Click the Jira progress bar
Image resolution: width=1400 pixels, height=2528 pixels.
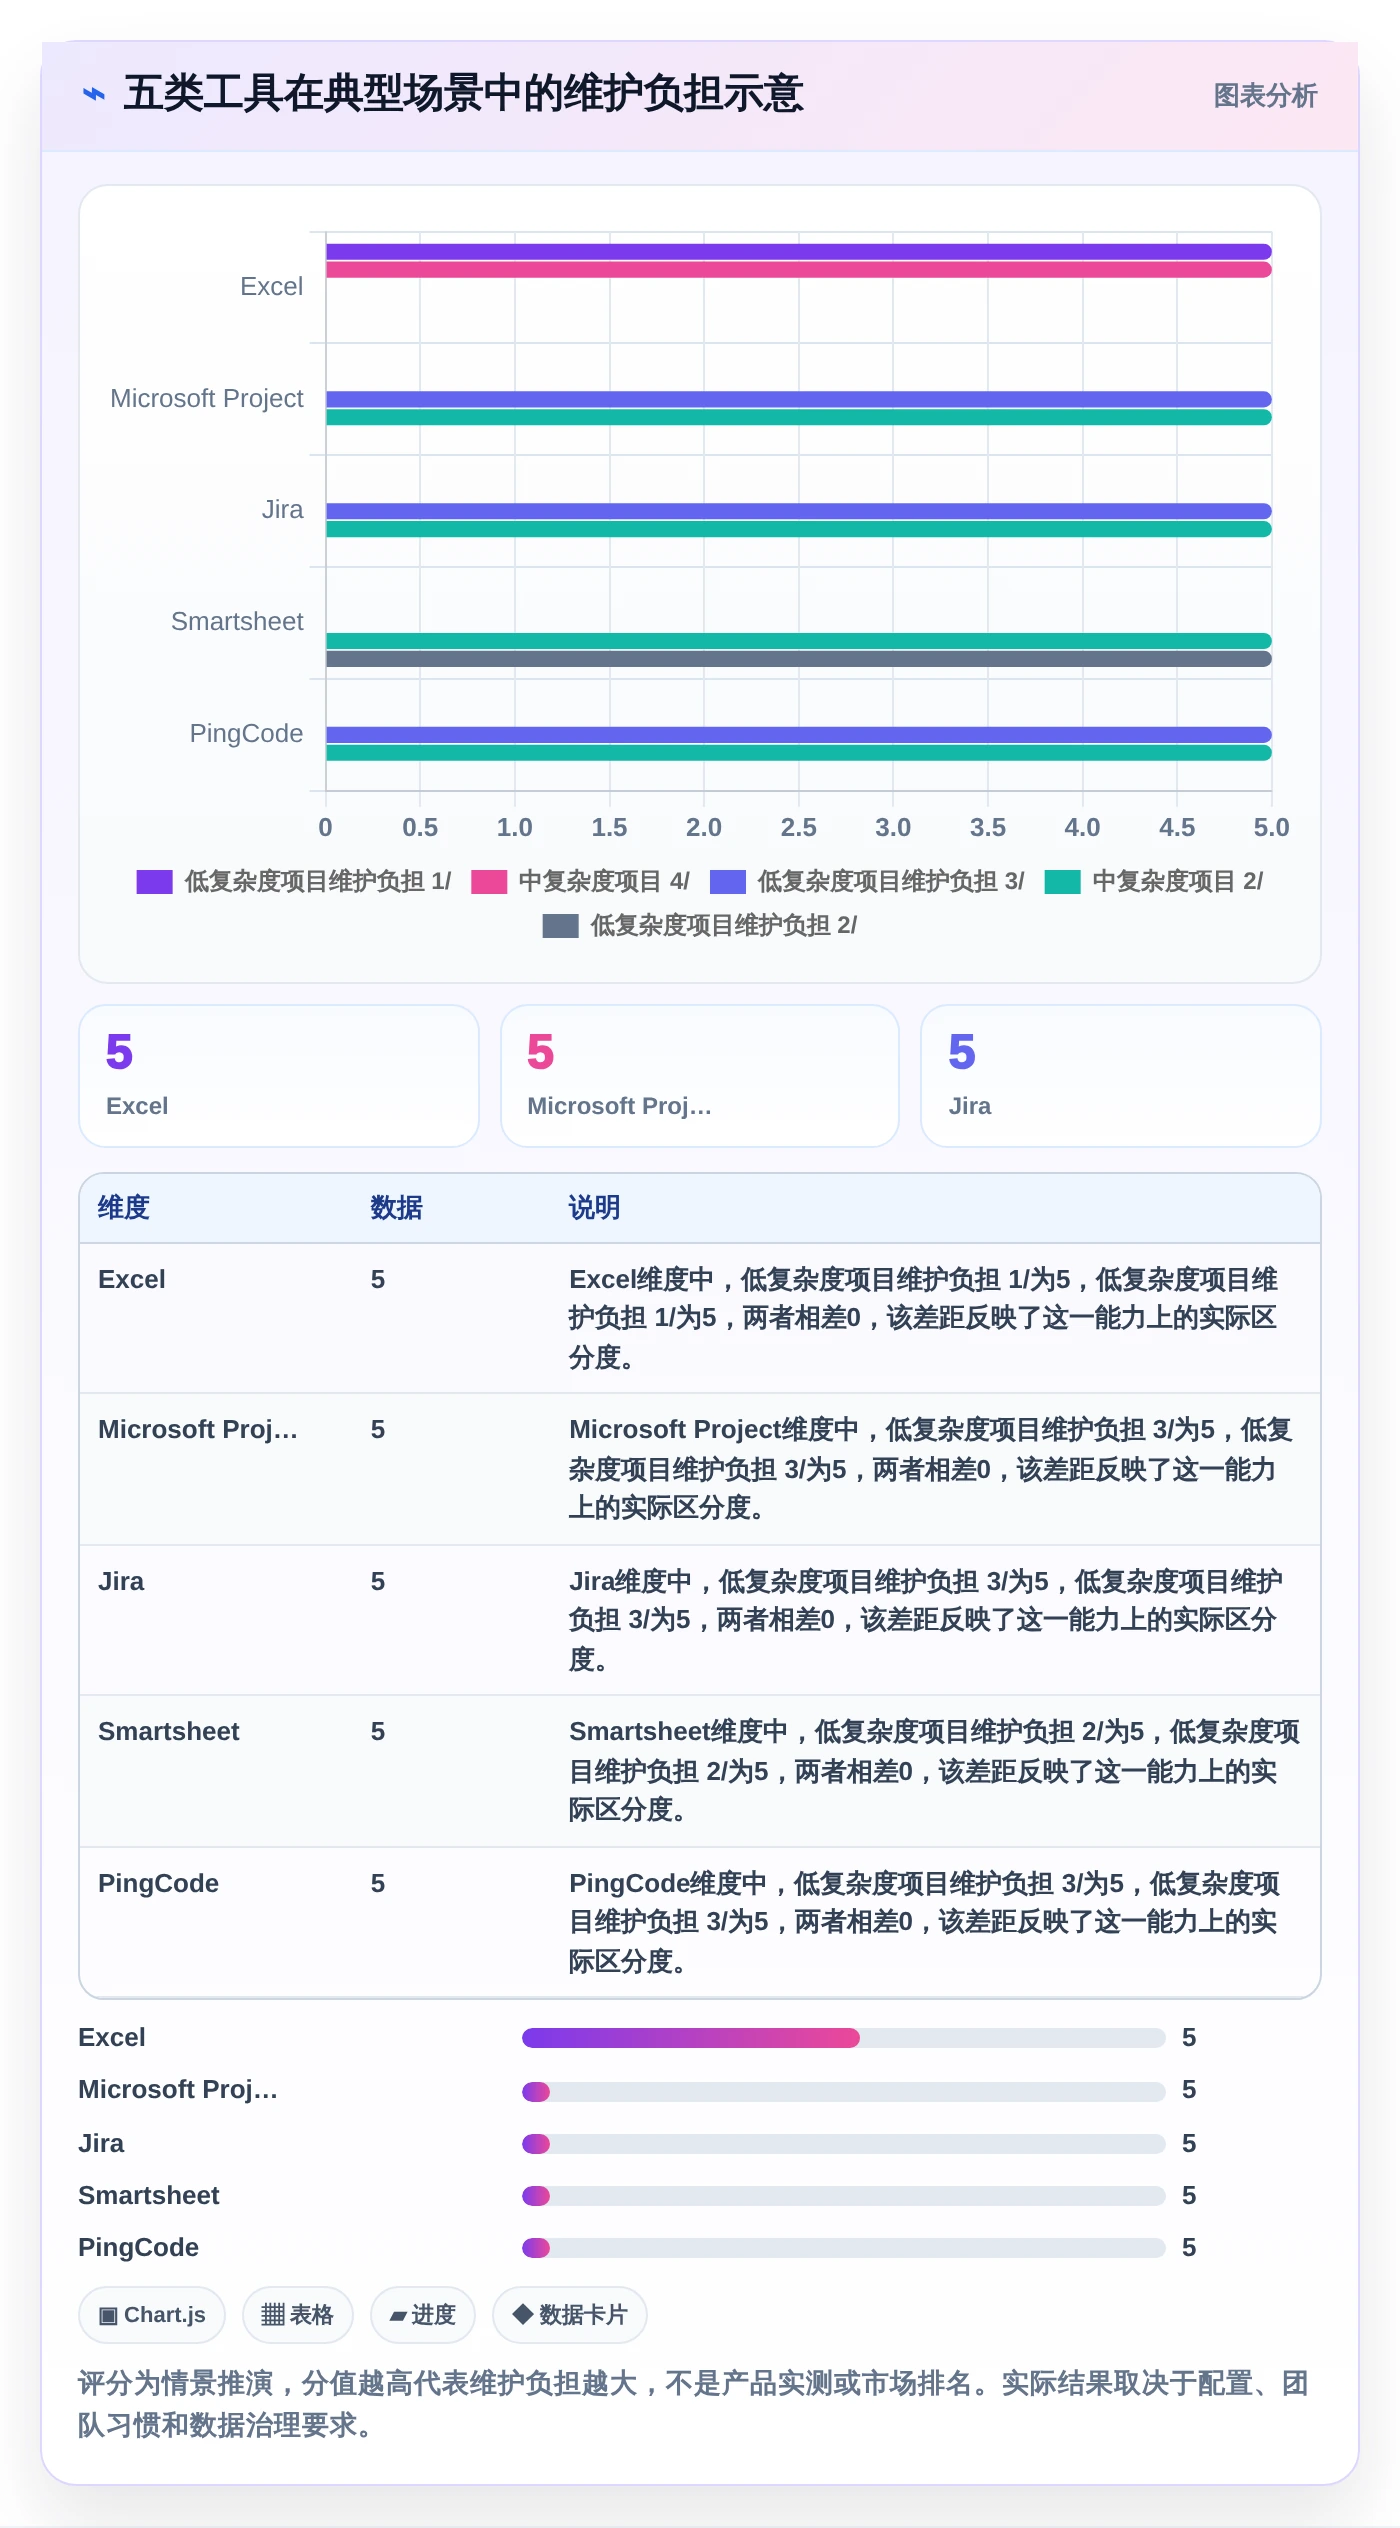click(x=844, y=2144)
